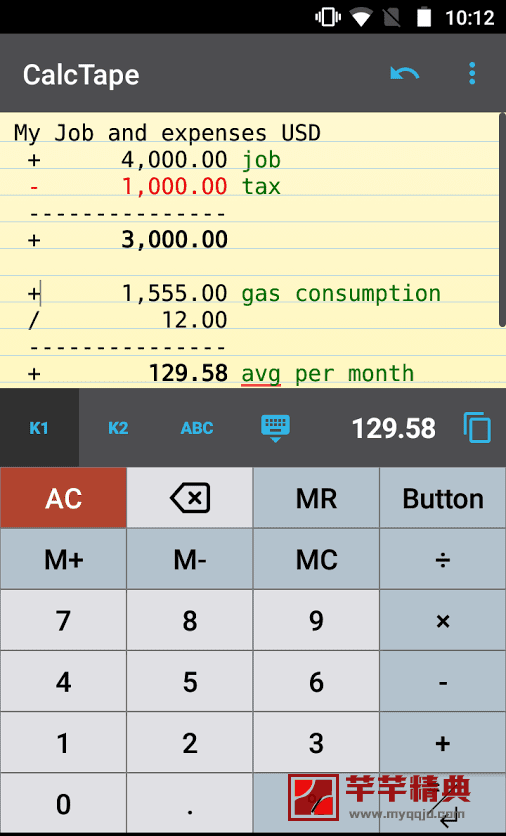Tap digit 4 on the keypad

(x=63, y=682)
